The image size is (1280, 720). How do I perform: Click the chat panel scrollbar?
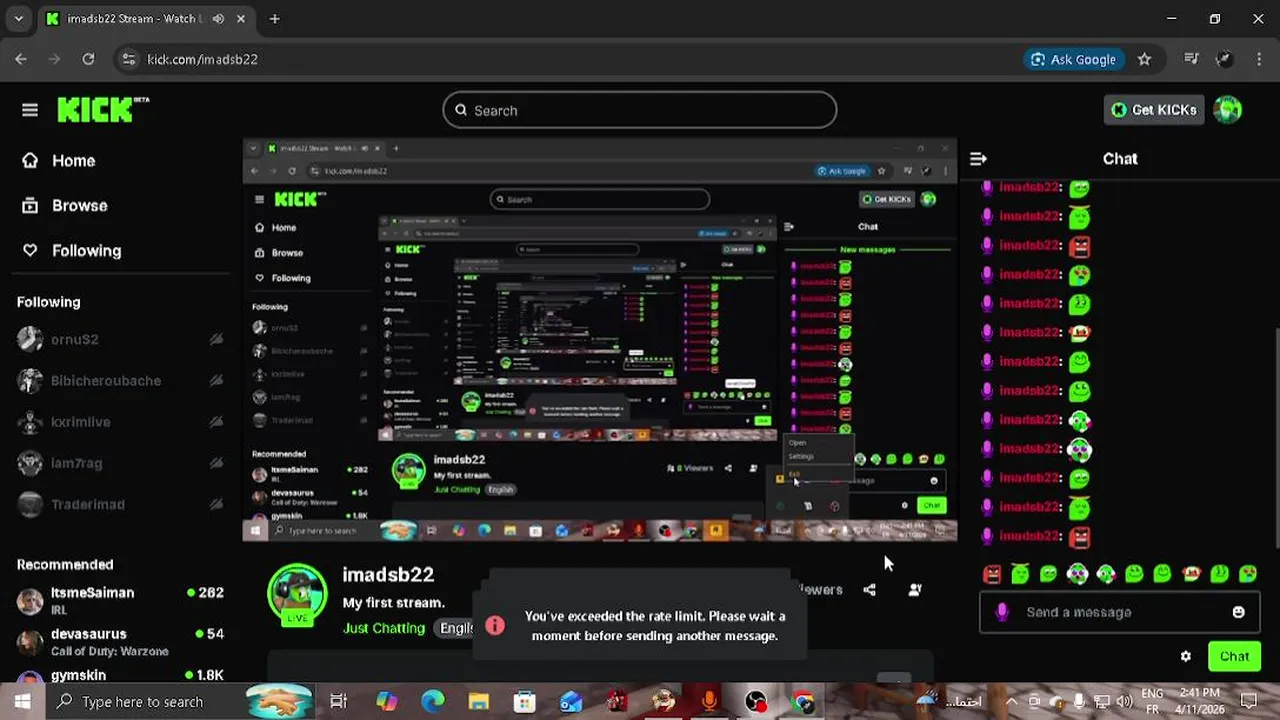coord(1276,438)
